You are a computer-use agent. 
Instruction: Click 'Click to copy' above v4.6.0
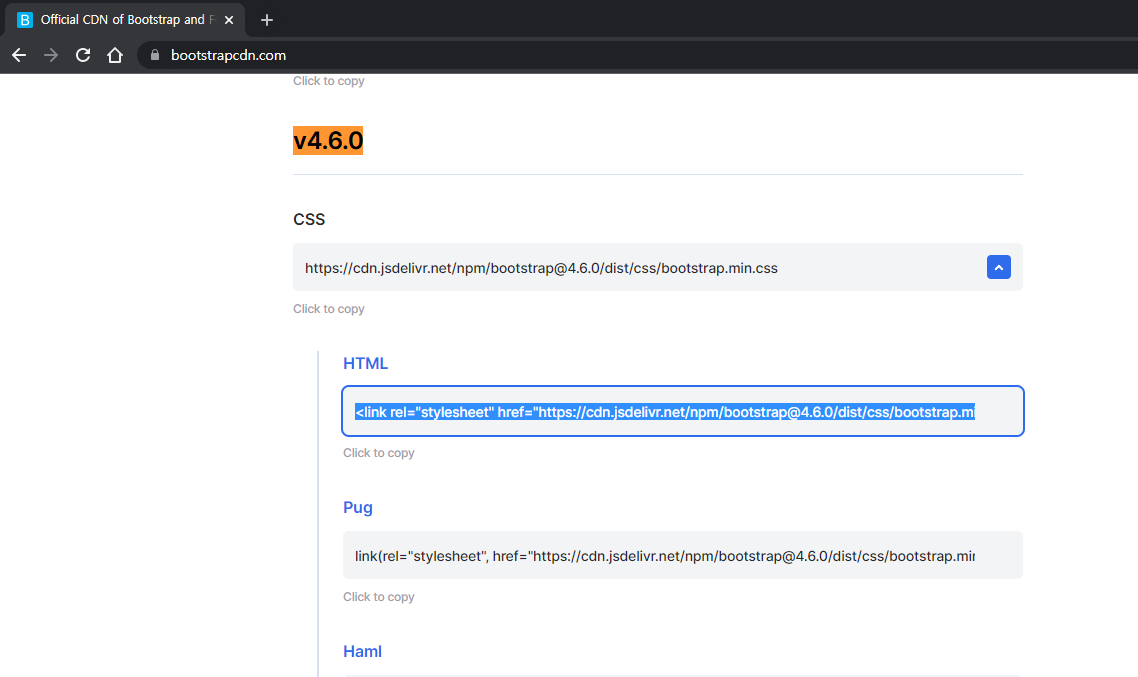tap(329, 81)
